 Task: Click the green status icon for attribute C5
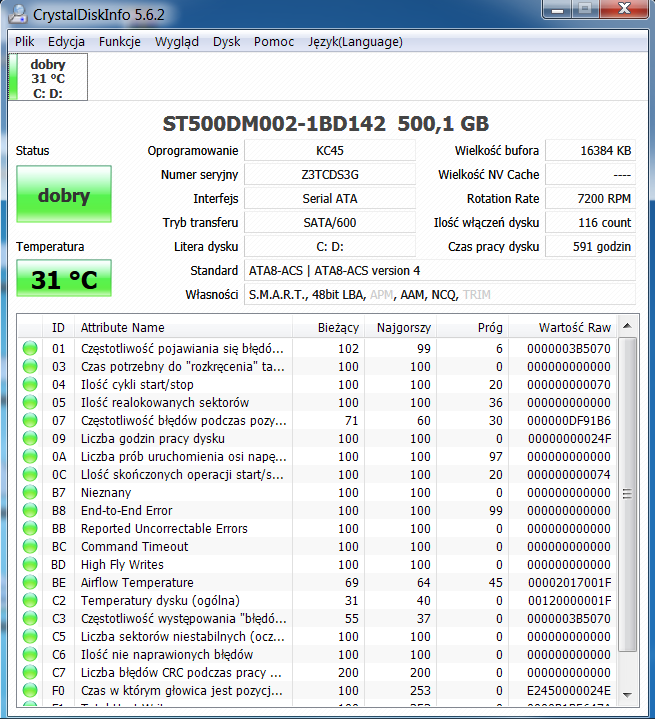pyautogui.click(x=30, y=636)
